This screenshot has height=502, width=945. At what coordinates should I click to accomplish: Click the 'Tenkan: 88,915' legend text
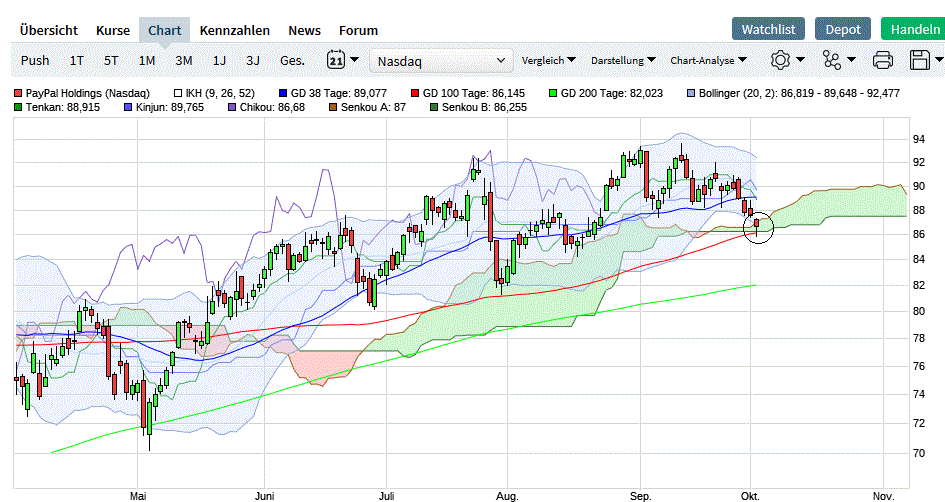tap(63, 107)
